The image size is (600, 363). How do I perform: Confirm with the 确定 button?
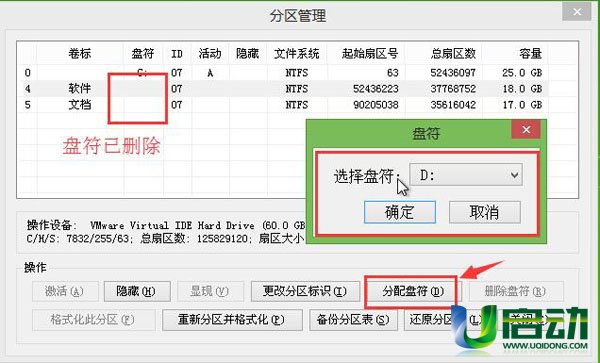(399, 212)
